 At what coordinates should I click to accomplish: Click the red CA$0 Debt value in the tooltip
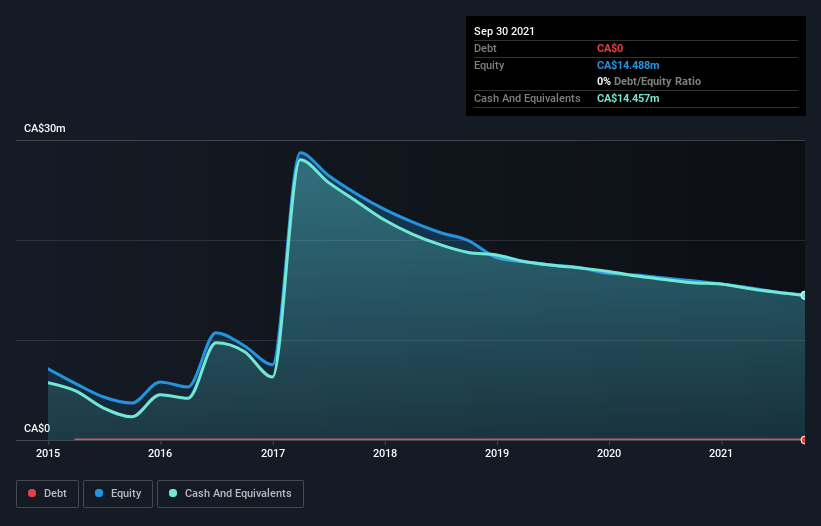(610, 48)
